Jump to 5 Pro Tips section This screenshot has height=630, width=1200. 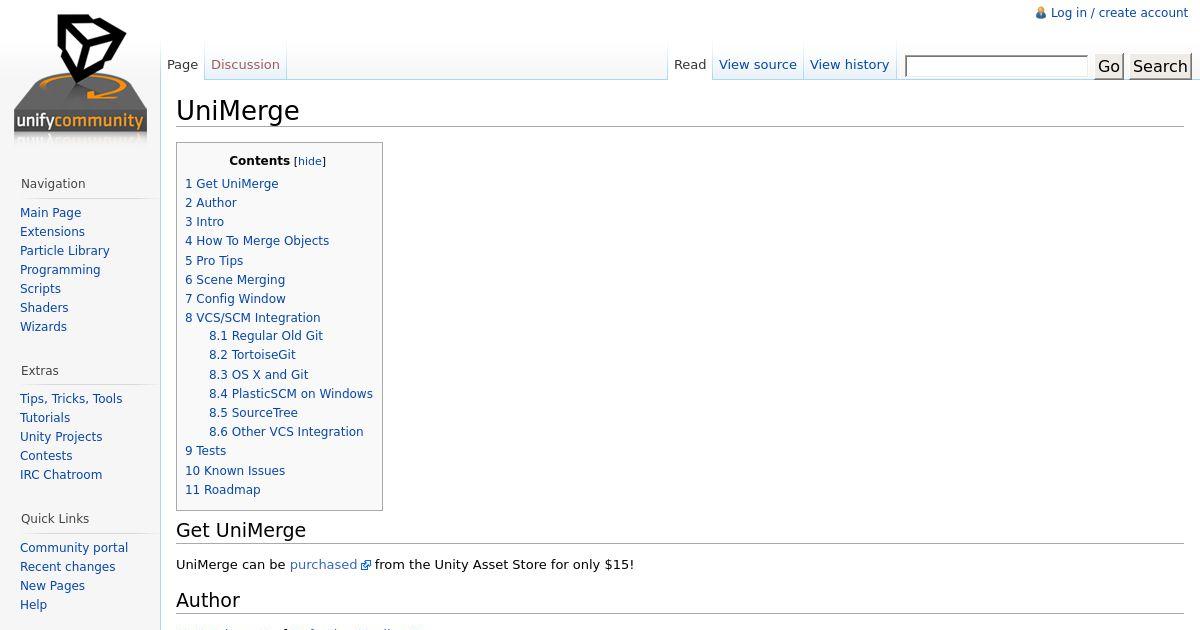click(x=214, y=261)
